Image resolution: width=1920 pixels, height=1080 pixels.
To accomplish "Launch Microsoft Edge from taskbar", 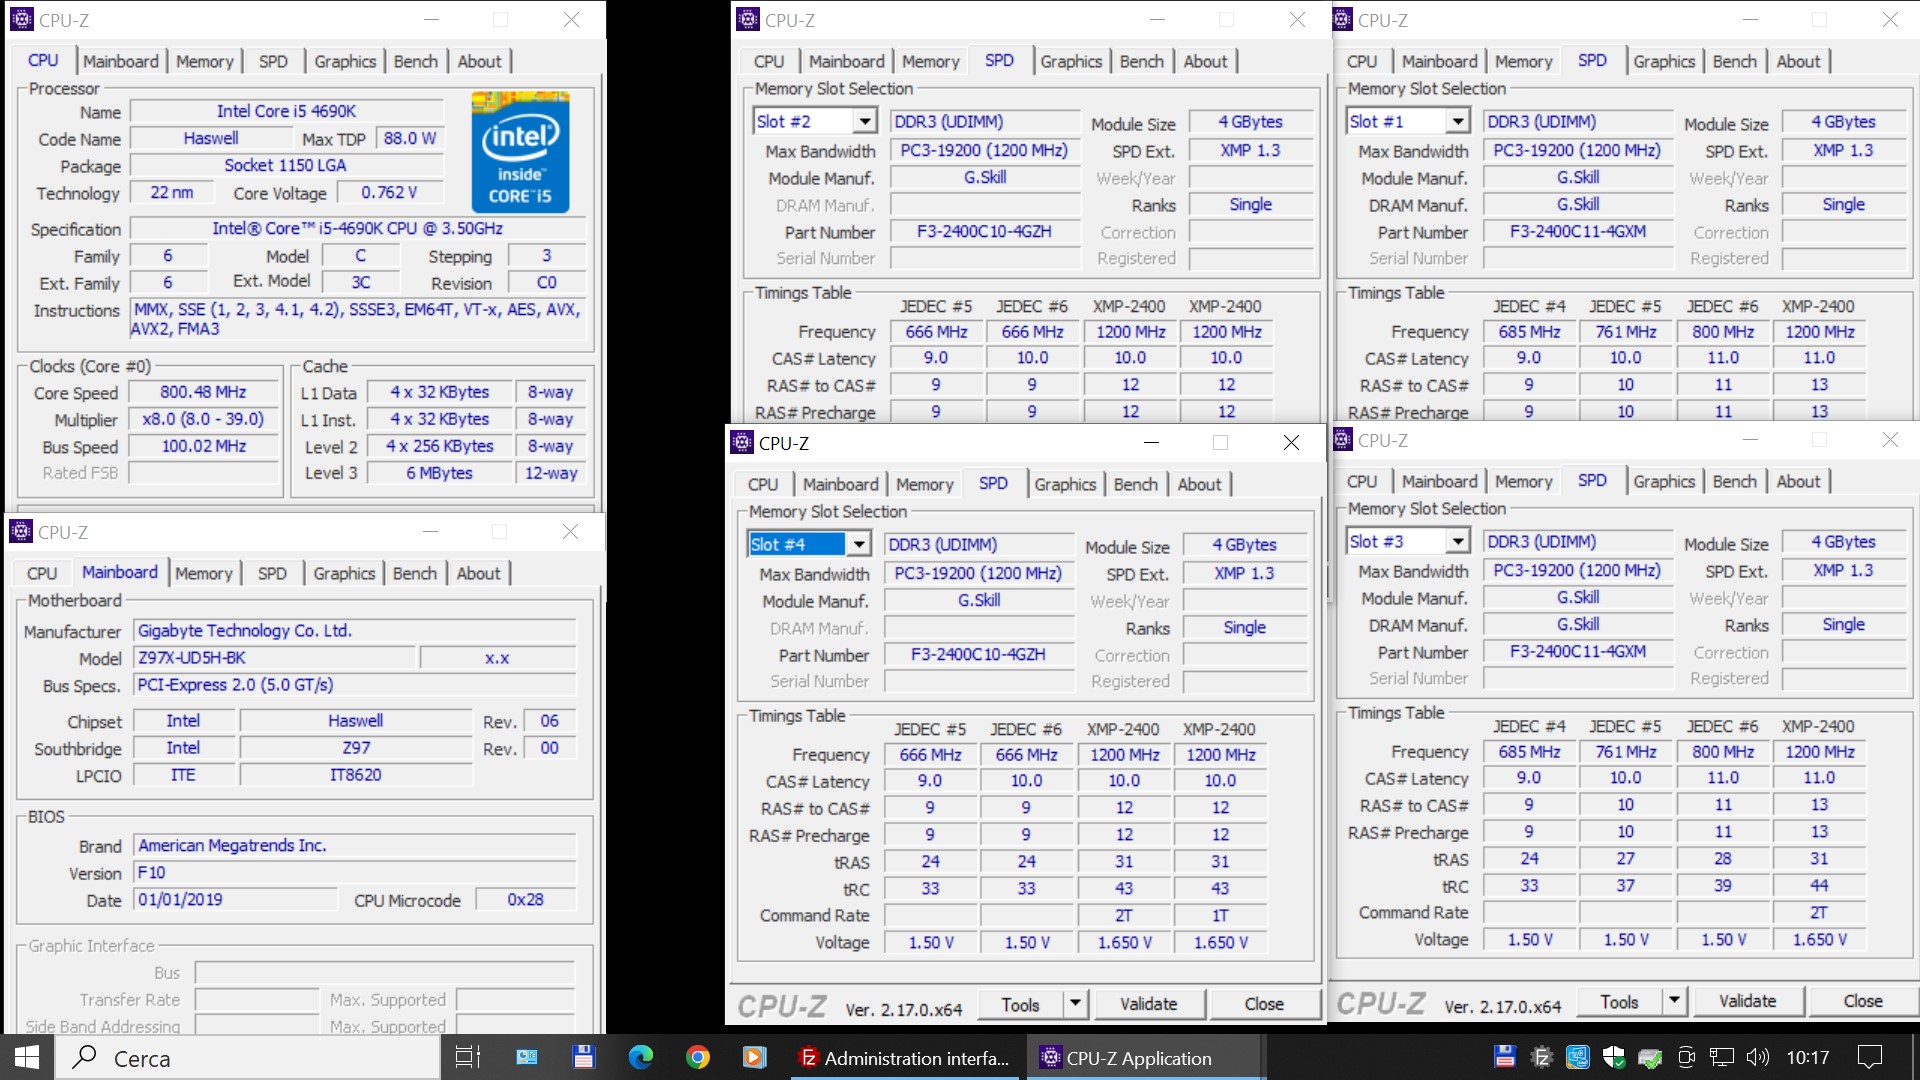I will 640,1057.
